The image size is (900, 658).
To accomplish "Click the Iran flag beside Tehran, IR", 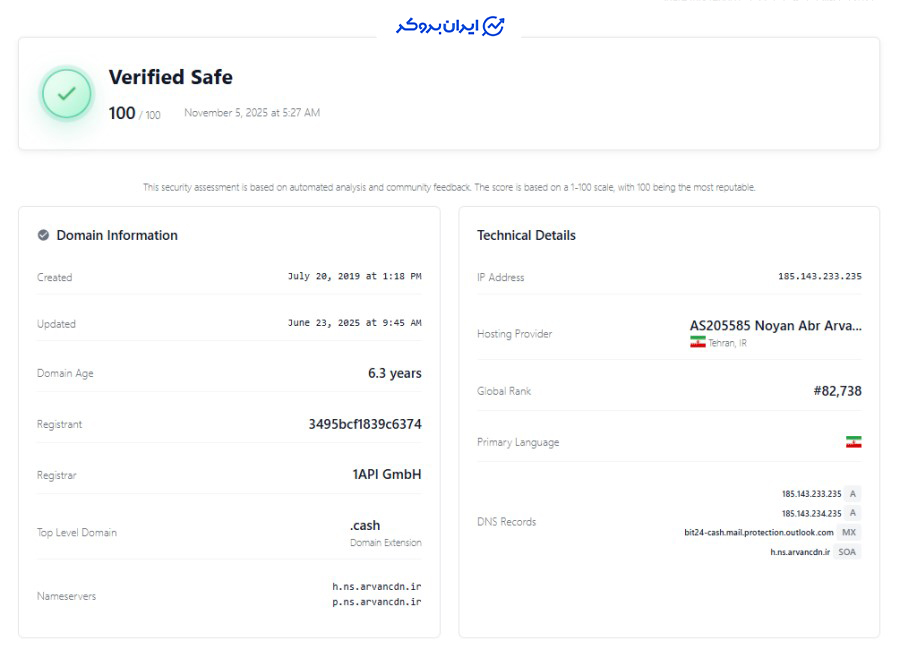I will [697, 342].
